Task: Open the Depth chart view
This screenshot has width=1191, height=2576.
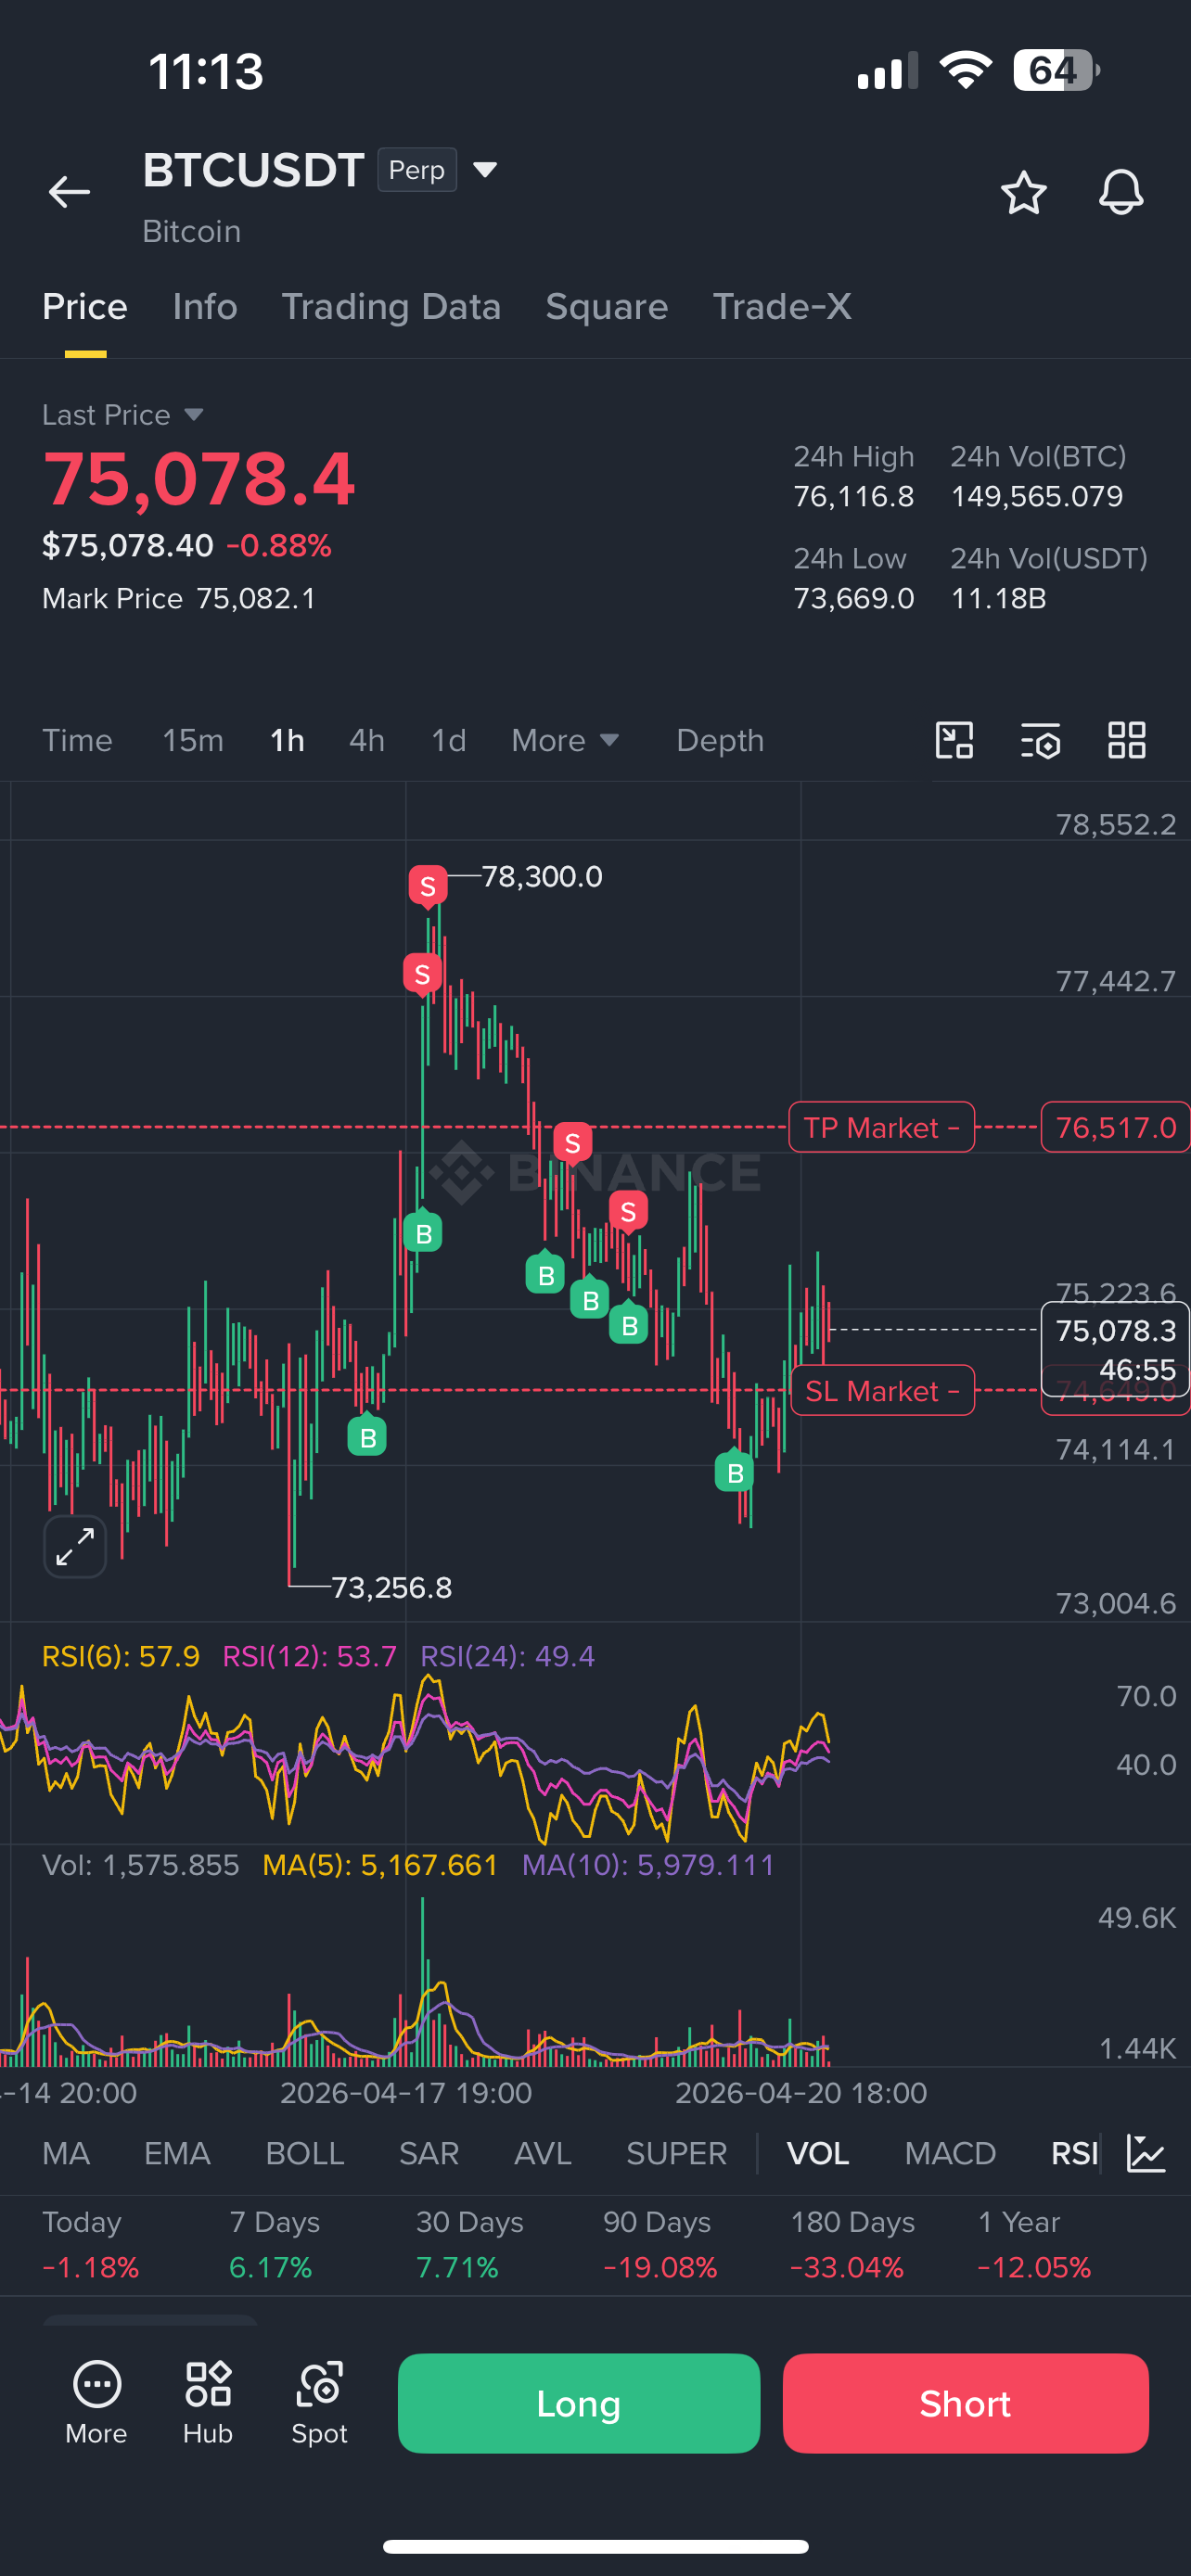Action: pos(720,741)
